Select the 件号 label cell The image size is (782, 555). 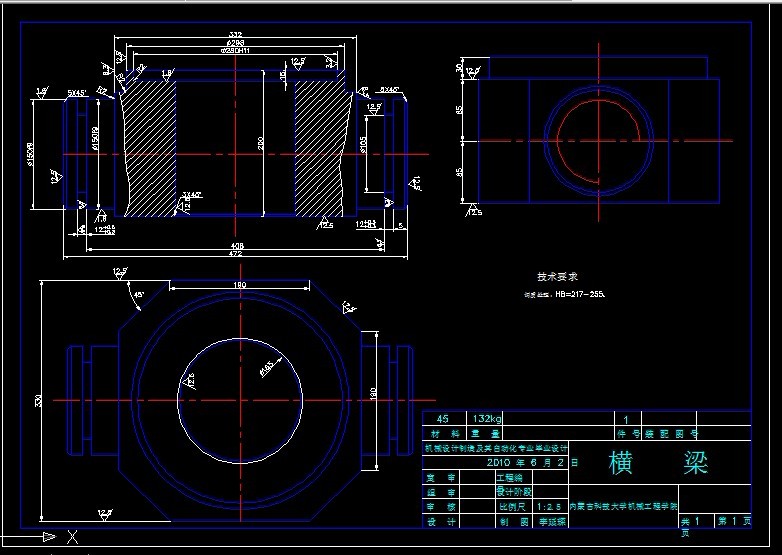pyautogui.click(x=628, y=434)
